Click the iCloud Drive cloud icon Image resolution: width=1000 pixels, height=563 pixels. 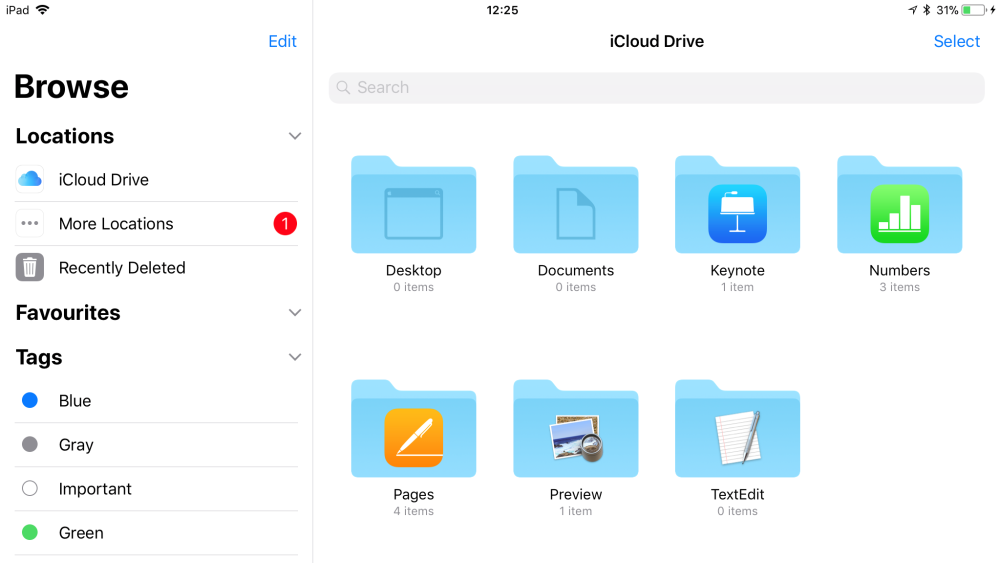[30, 179]
